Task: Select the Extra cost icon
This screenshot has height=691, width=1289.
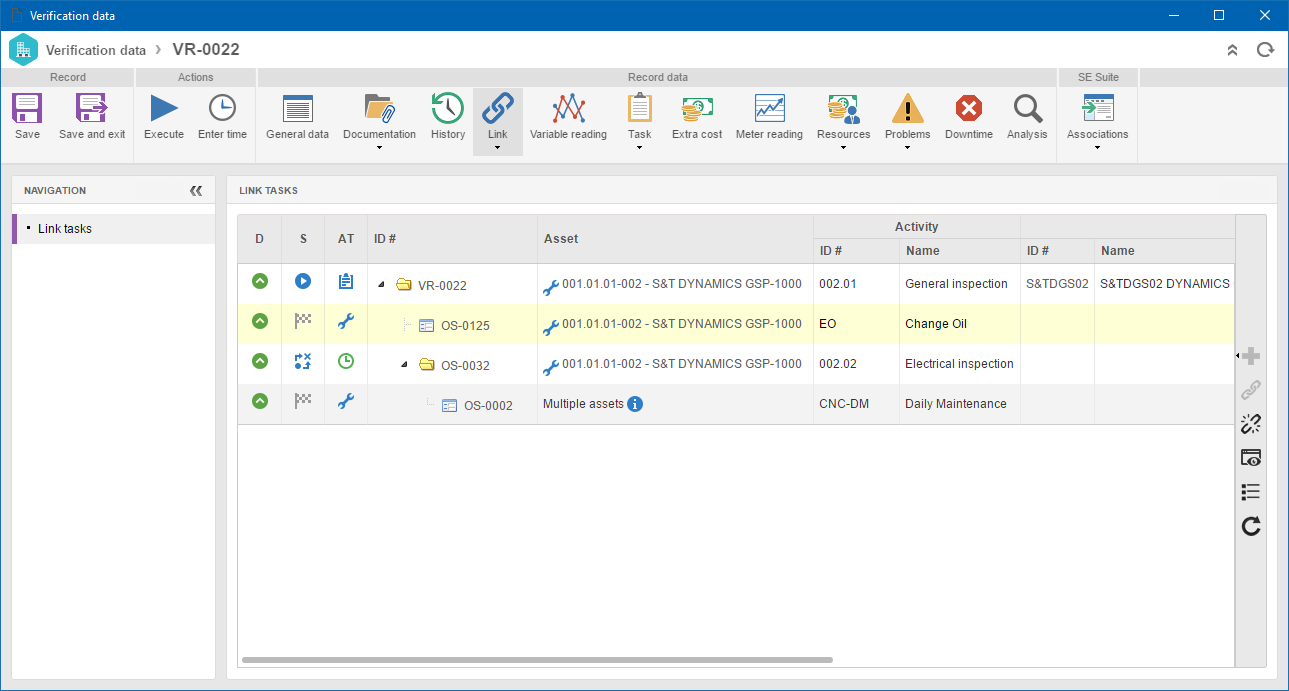Action: [697, 108]
